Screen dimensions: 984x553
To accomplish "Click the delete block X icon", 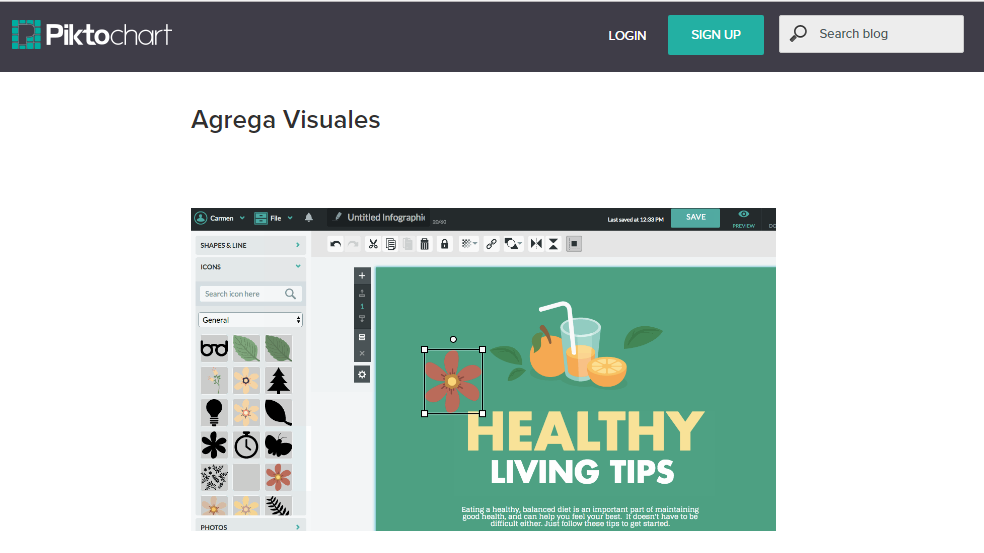I will point(362,353).
